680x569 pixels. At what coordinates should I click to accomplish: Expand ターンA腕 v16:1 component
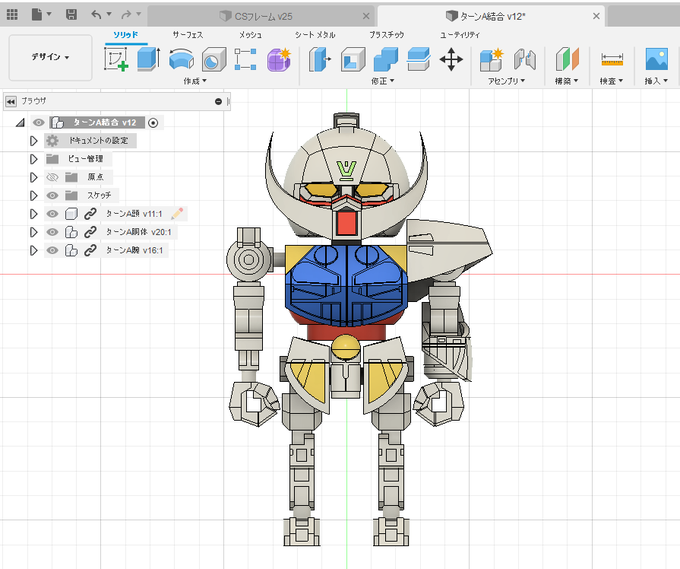[x=33, y=250]
